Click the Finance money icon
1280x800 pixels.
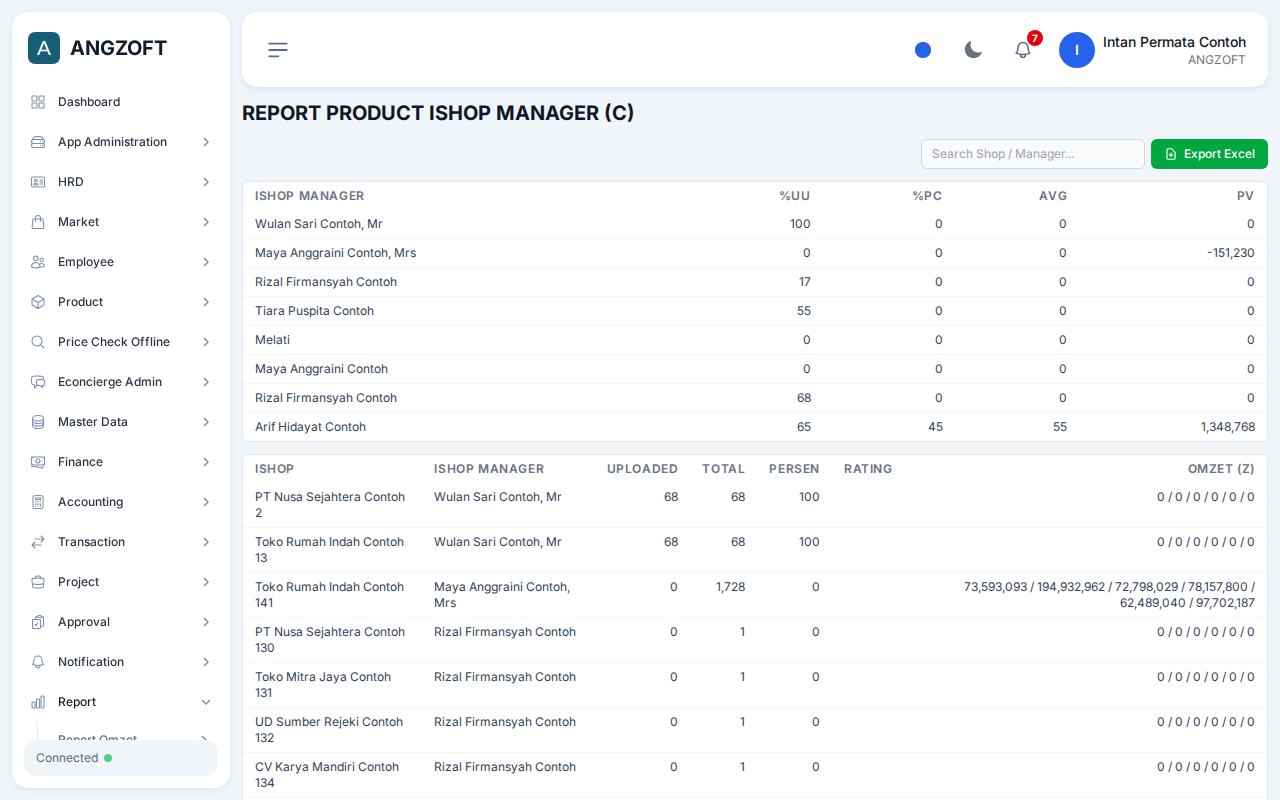click(x=38, y=462)
